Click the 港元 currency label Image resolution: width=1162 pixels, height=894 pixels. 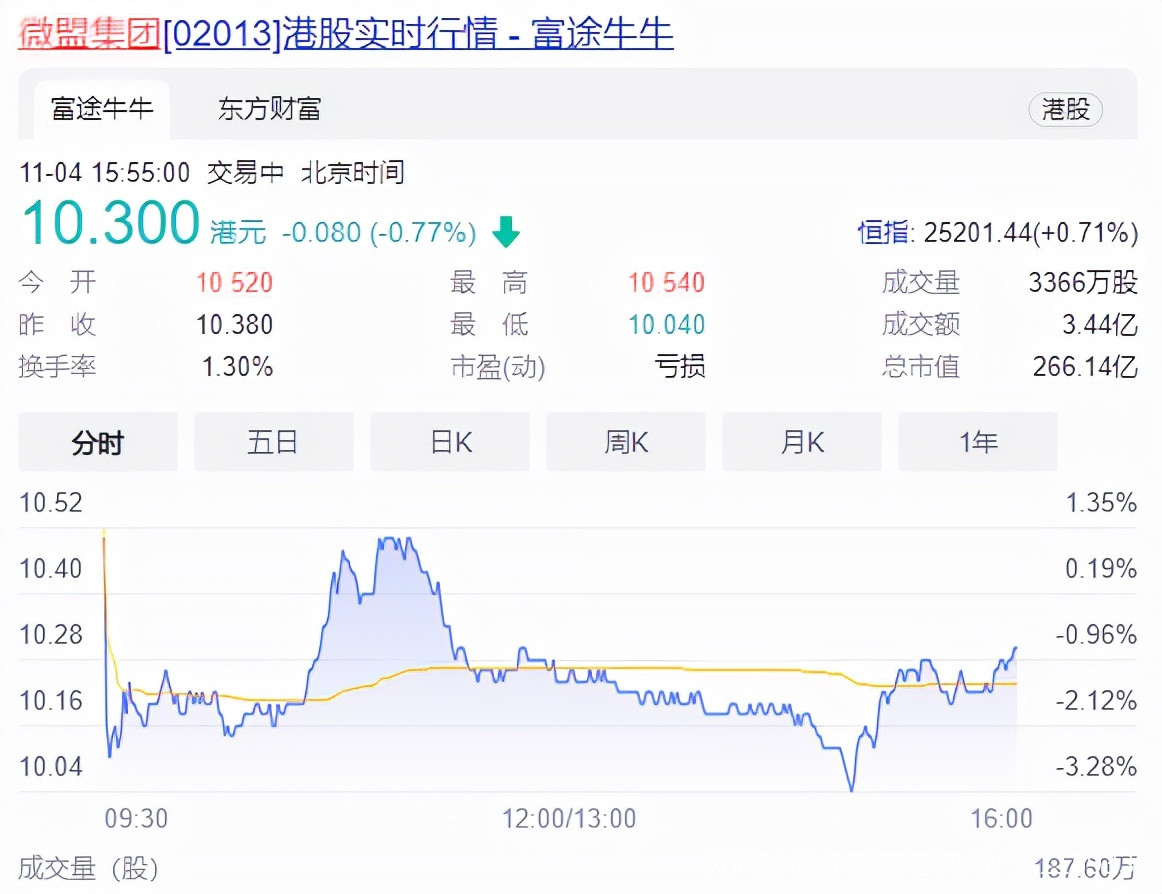[x=238, y=233]
